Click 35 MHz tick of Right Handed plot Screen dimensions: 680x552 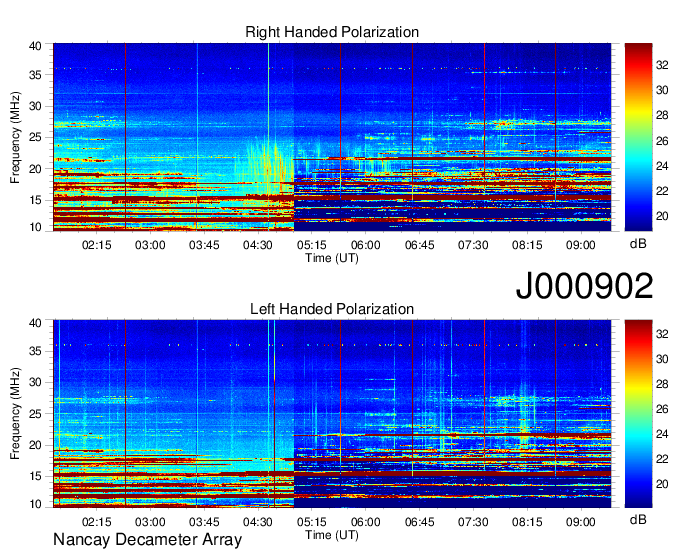pyautogui.click(x=35, y=75)
